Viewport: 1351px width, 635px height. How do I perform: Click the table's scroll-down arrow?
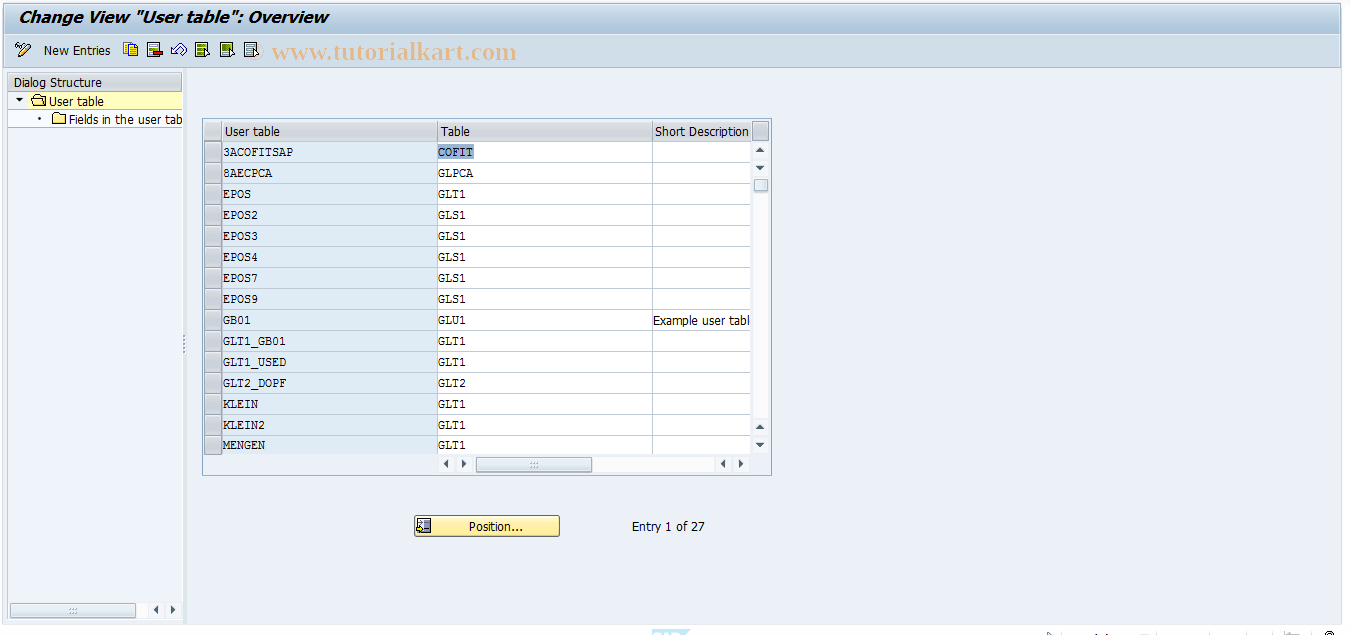click(759, 444)
